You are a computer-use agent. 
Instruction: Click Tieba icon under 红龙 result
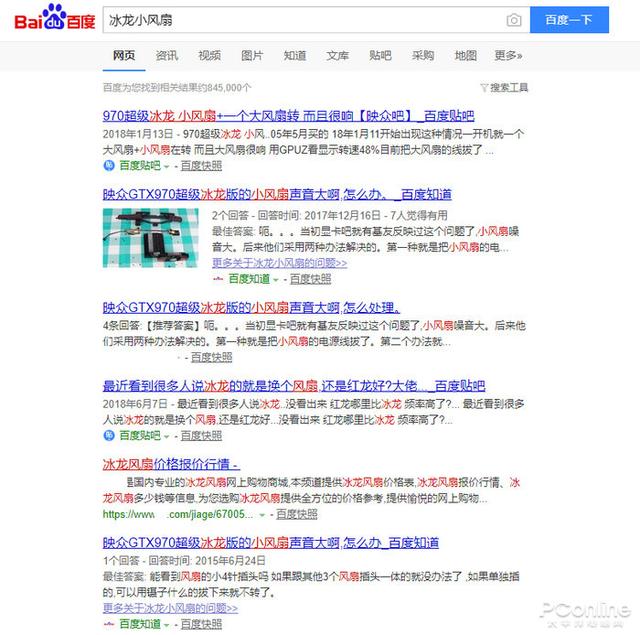[109, 435]
